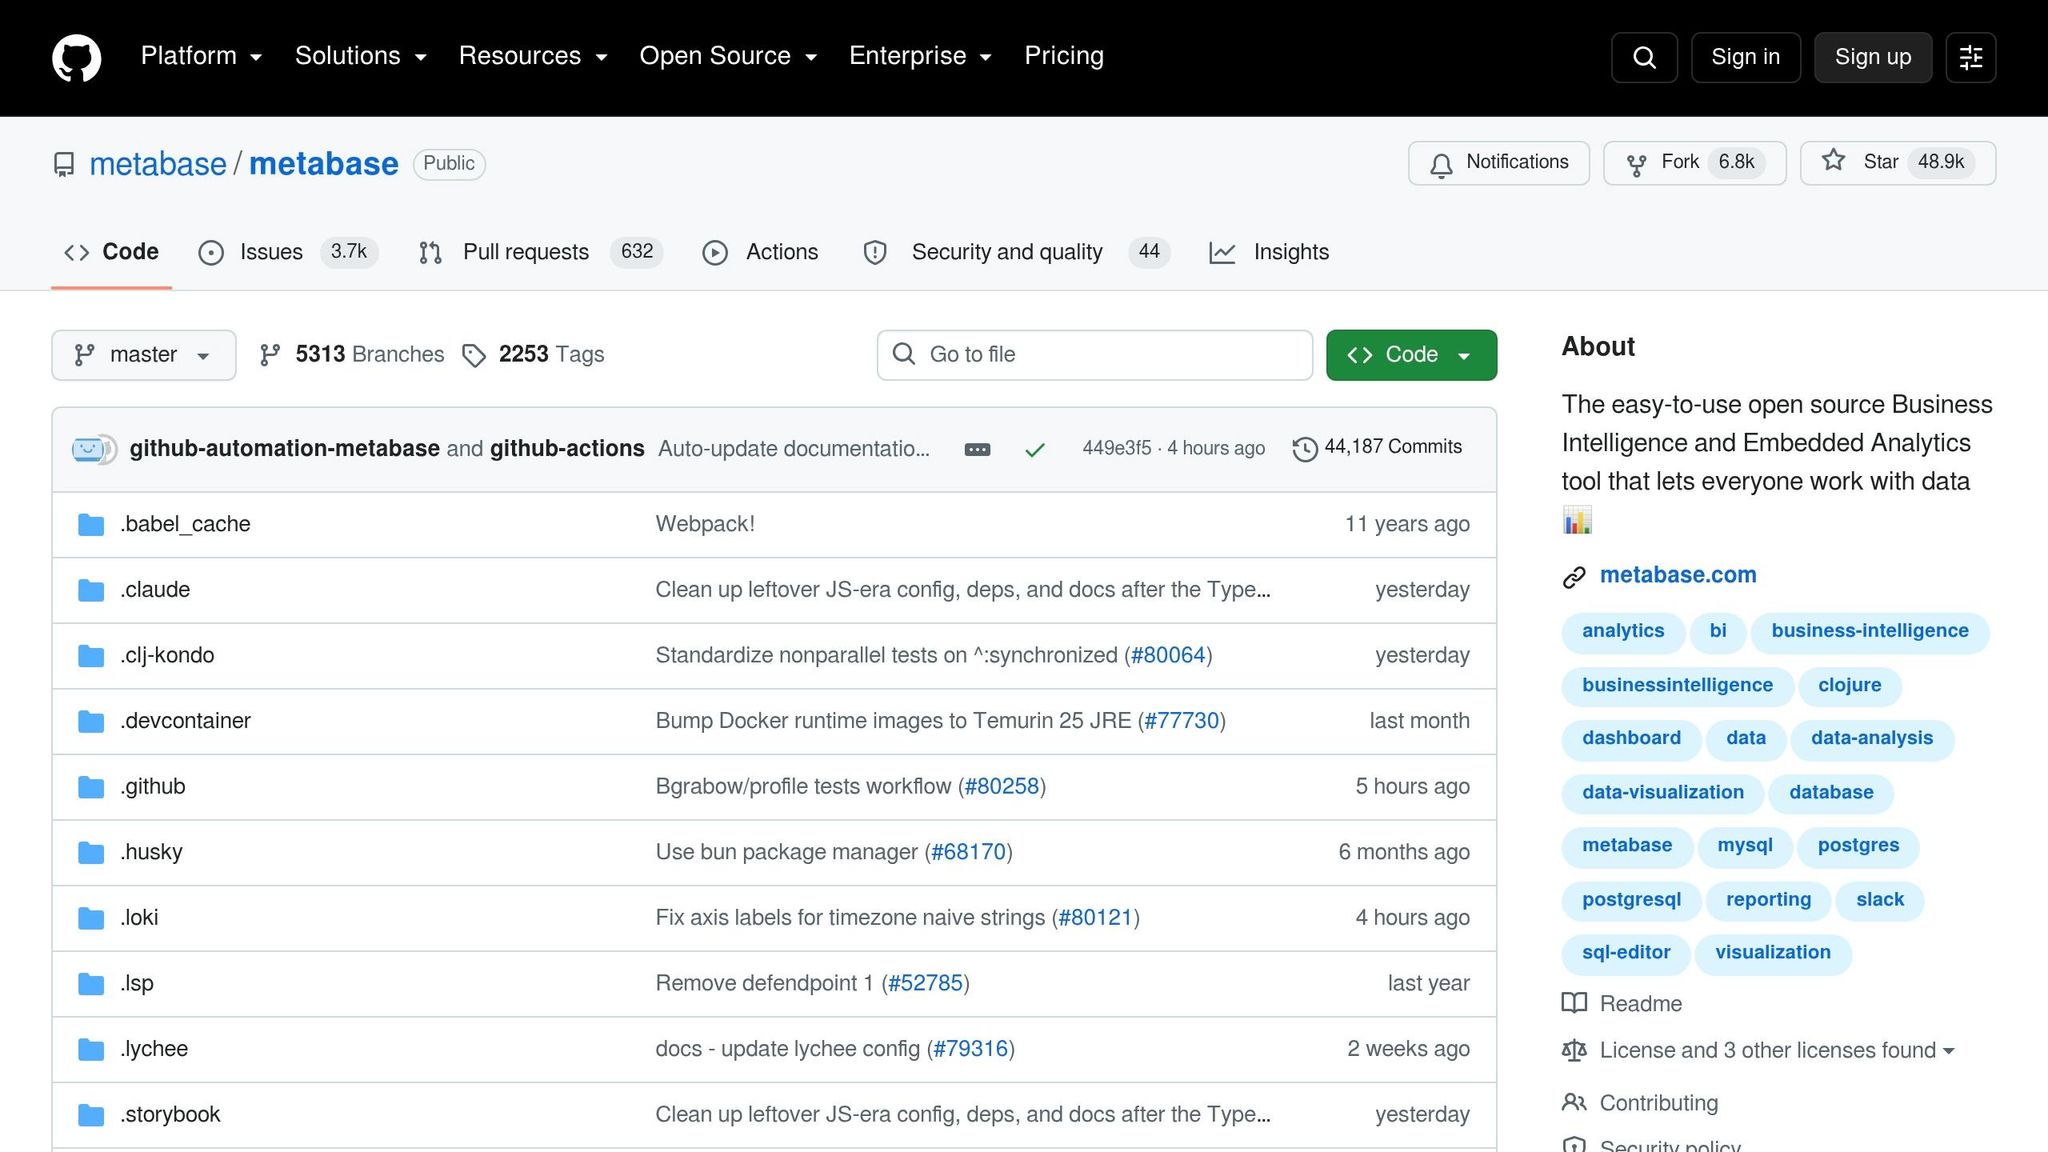2048x1152 pixels.
Task: Click the .lsp folder icon
Action: (91, 985)
